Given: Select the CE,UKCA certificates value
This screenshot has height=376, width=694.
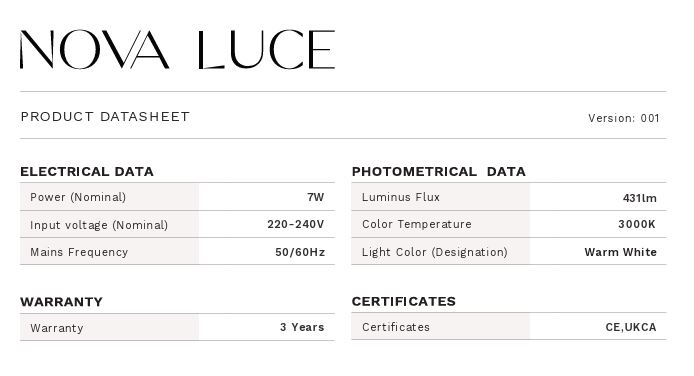Looking at the screenshot, I should pyautogui.click(x=631, y=327).
